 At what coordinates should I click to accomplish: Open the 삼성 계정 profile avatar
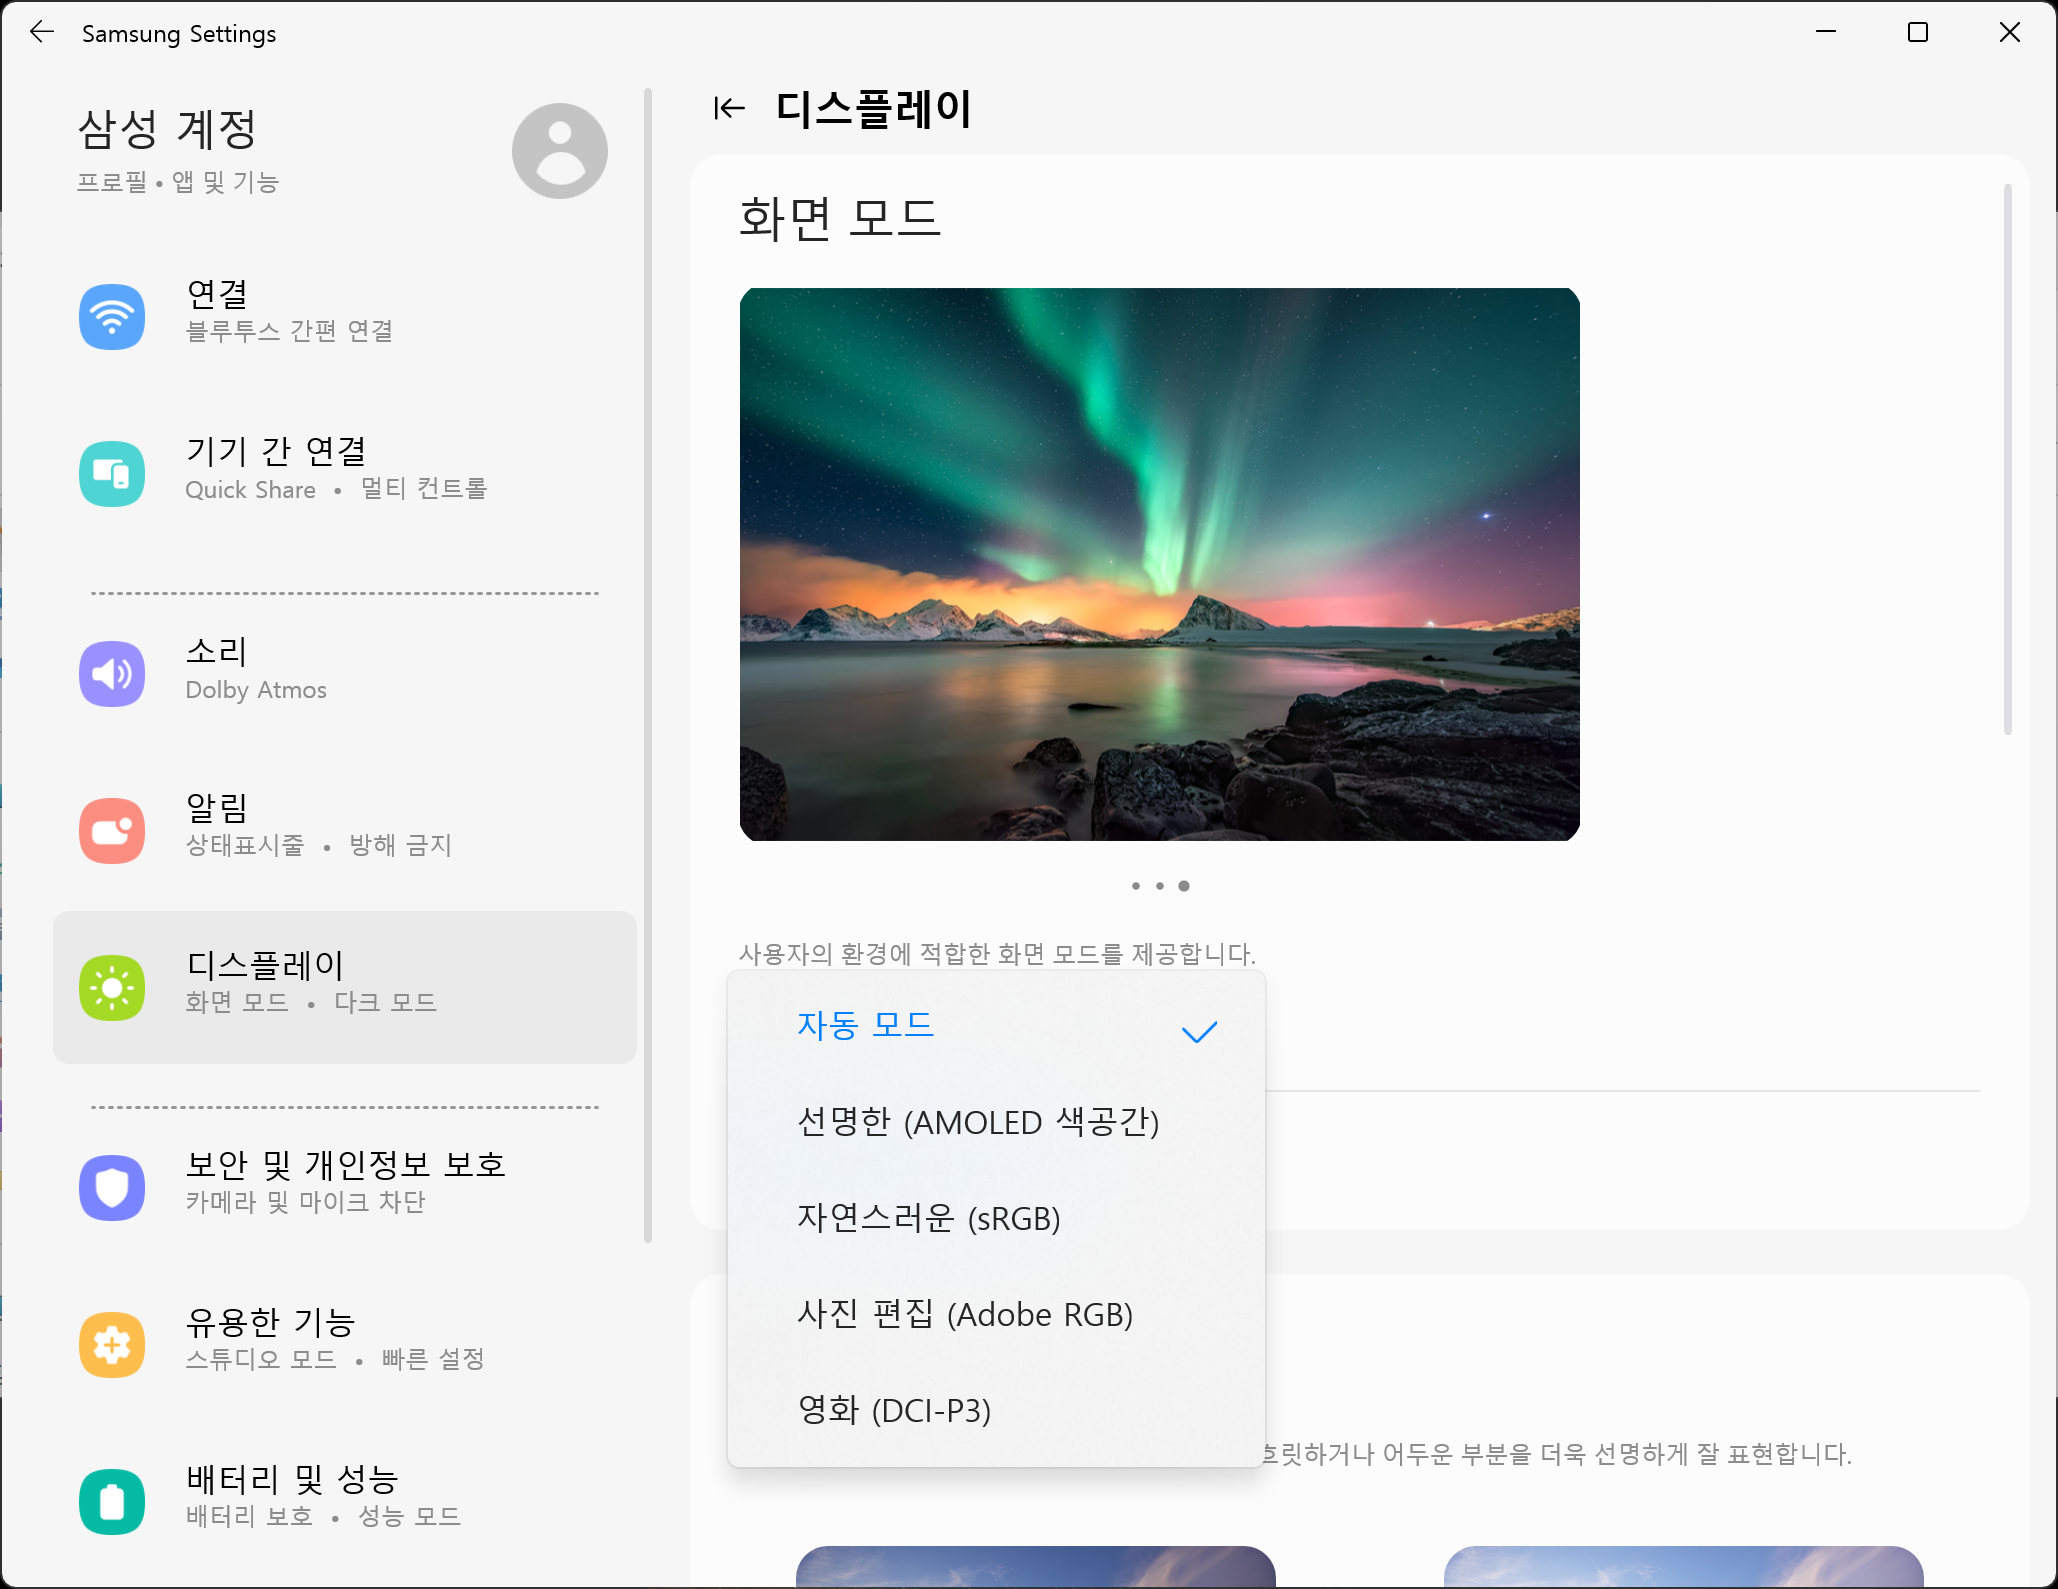tap(560, 151)
